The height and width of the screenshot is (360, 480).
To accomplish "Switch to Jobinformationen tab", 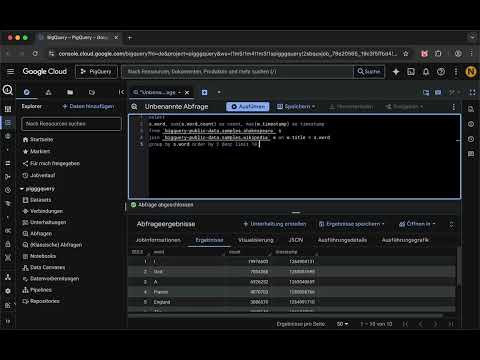I will tap(158, 240).
